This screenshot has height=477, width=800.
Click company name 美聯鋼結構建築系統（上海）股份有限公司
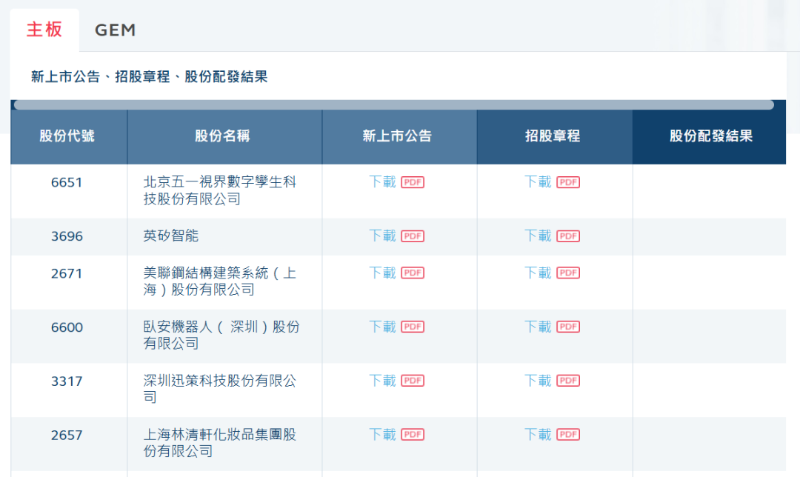click(x=220, y=281)
